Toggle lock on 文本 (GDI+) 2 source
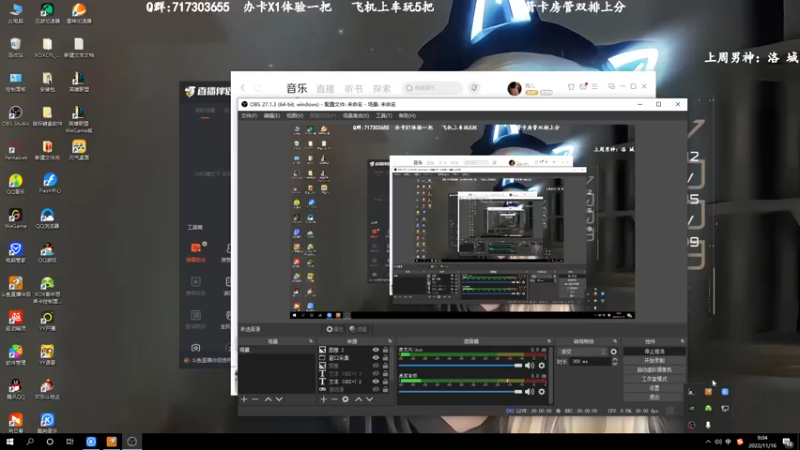This screenshot has height=450, width=800. click(385, 381)
